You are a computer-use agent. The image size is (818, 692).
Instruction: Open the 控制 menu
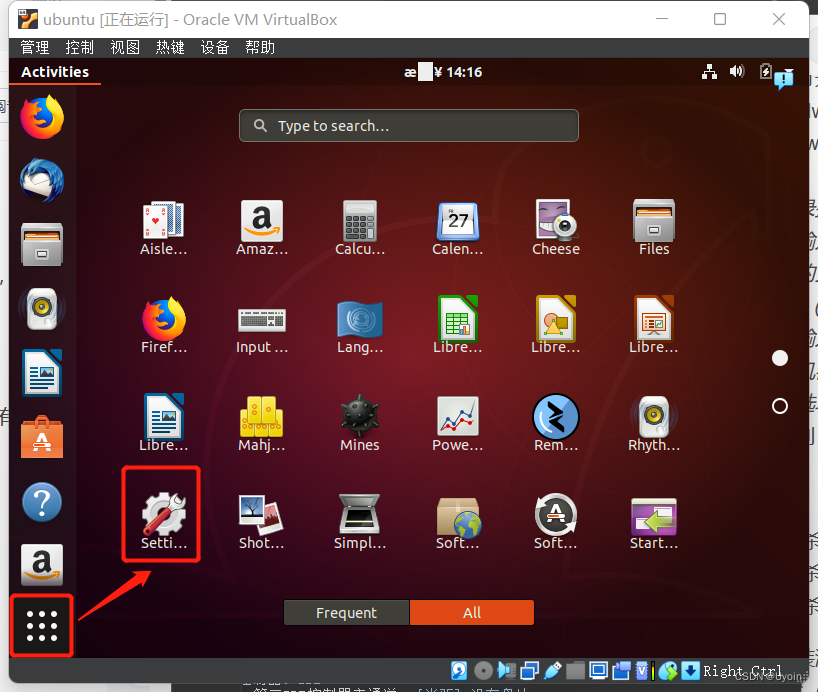point(79,47)
